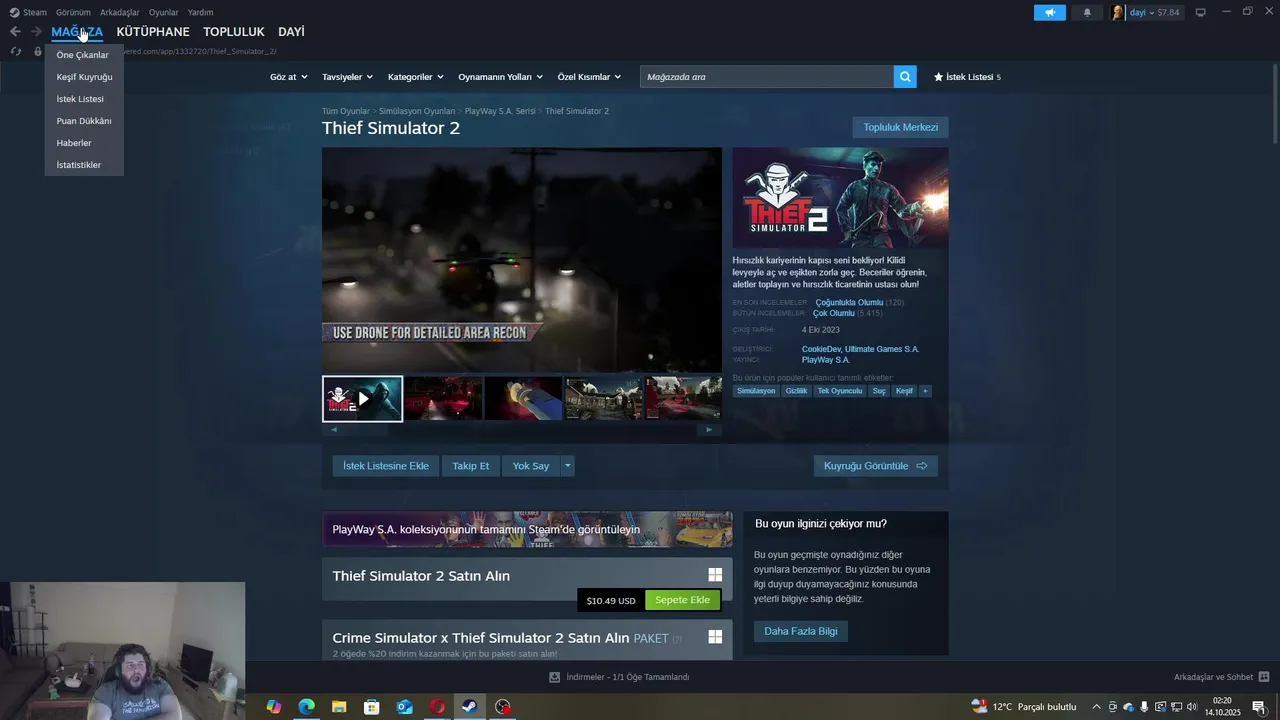Expand the Kategoriler dropdown

(x=415, y=77)
